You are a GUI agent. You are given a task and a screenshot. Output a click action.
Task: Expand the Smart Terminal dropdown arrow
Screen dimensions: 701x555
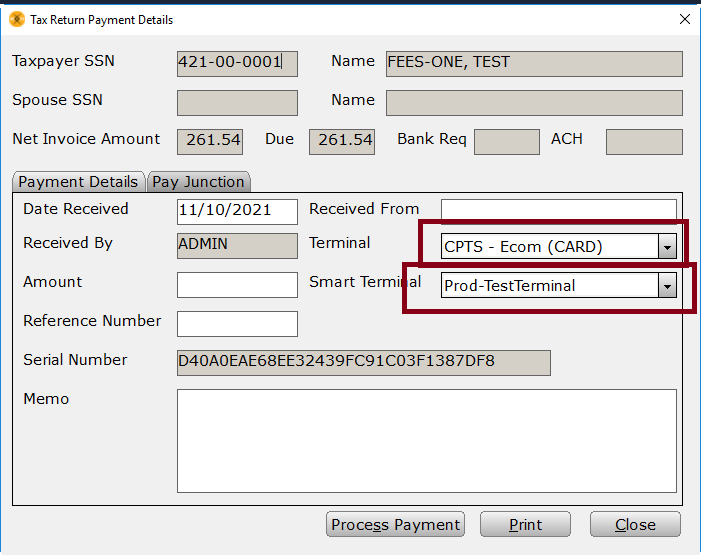667,286
